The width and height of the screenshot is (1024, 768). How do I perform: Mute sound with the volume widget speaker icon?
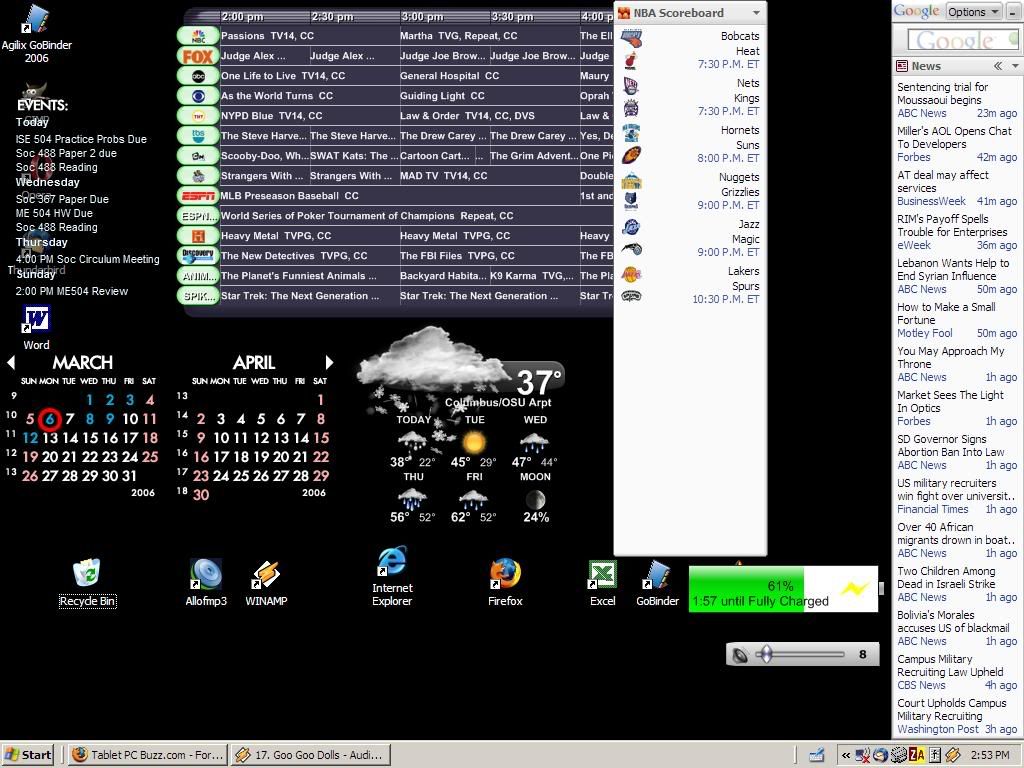pos(740,654)
